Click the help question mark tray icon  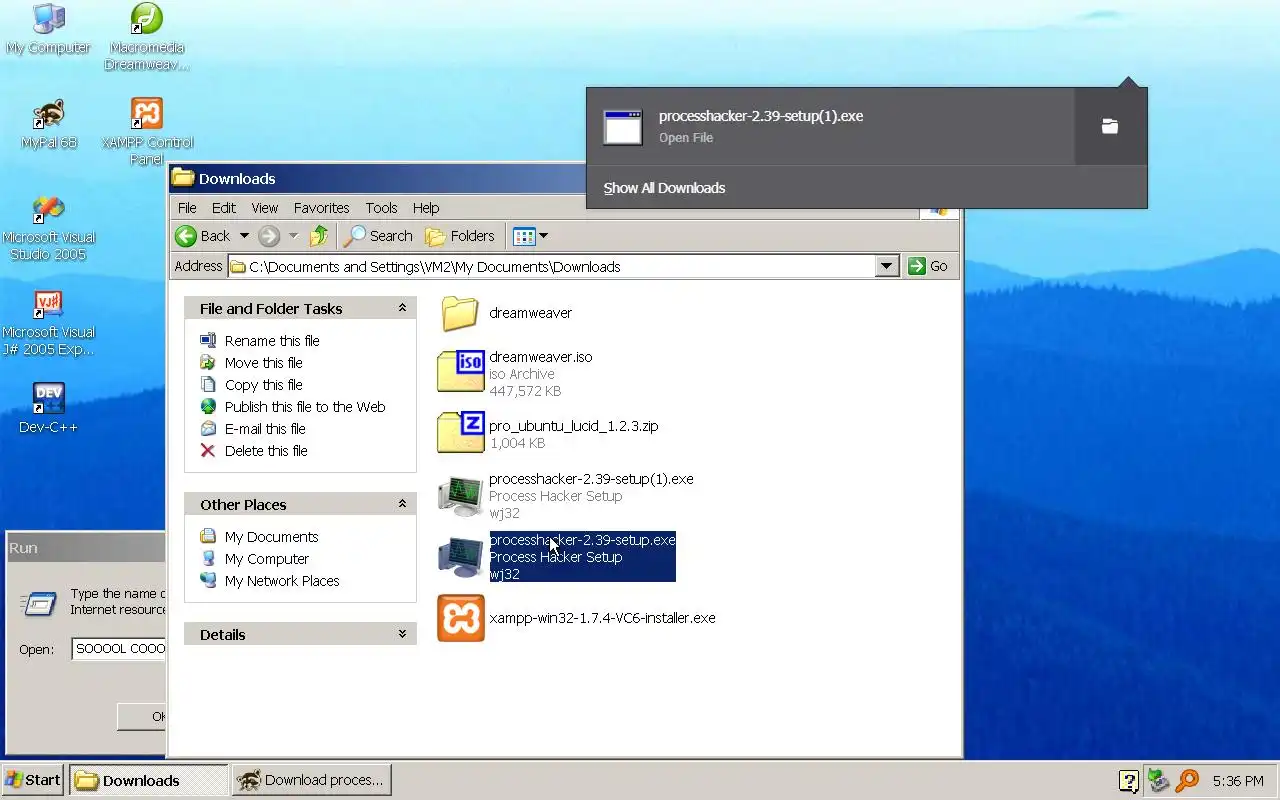[1128, 780]
